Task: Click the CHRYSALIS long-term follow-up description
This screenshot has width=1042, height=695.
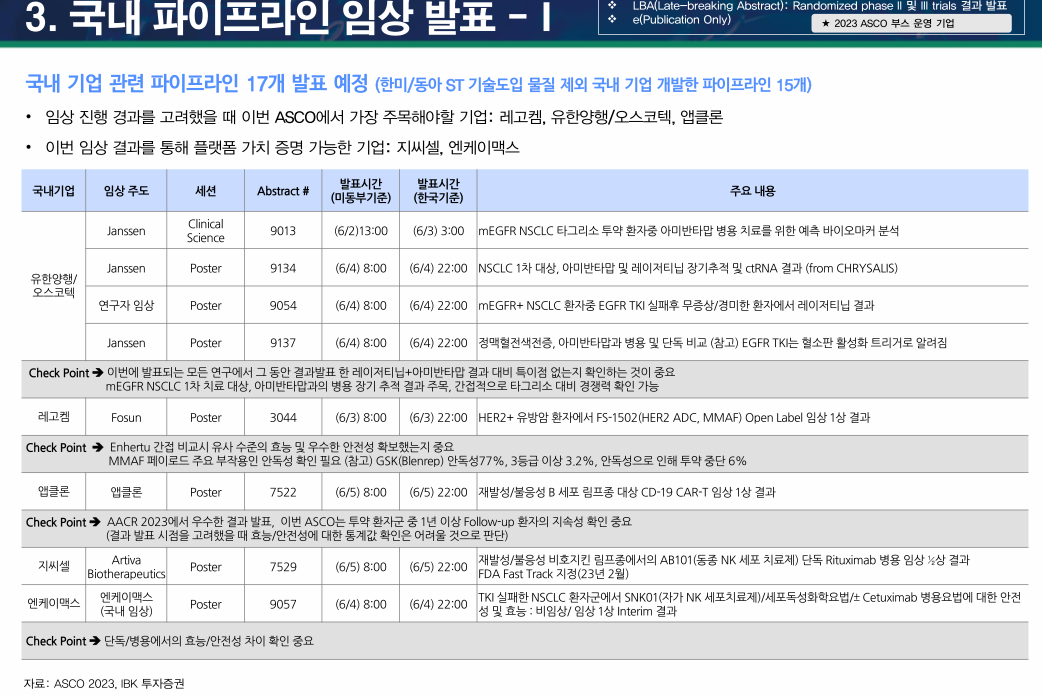Action: point(688,268)
